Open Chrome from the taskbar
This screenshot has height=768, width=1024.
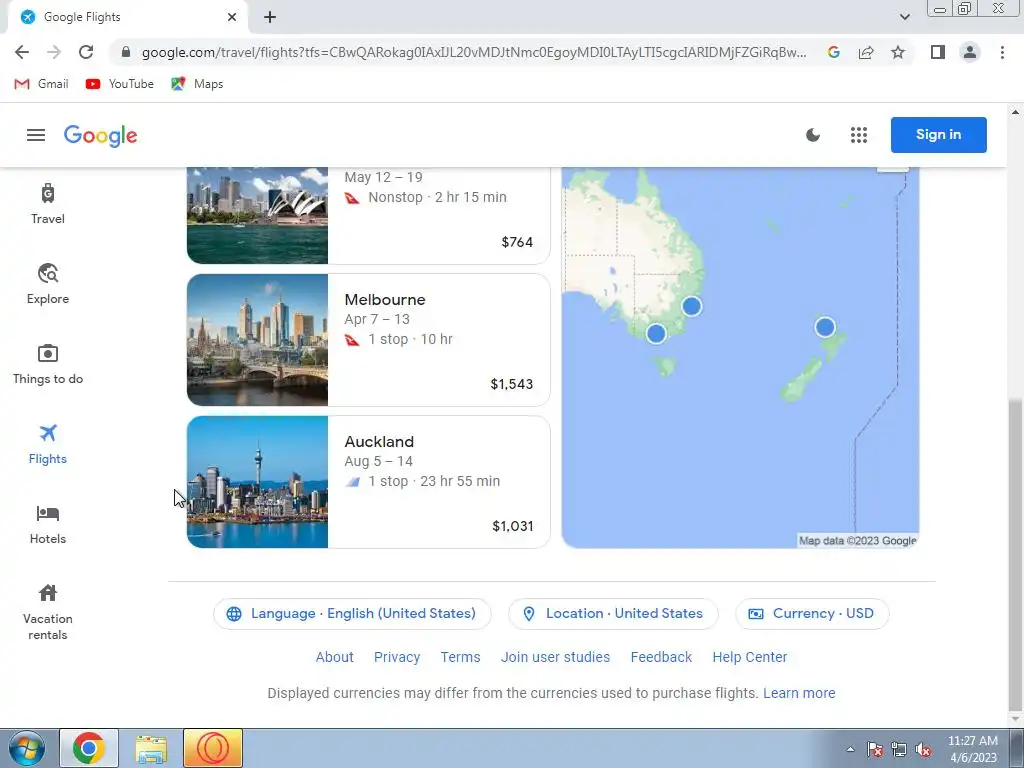pos(89,748)
